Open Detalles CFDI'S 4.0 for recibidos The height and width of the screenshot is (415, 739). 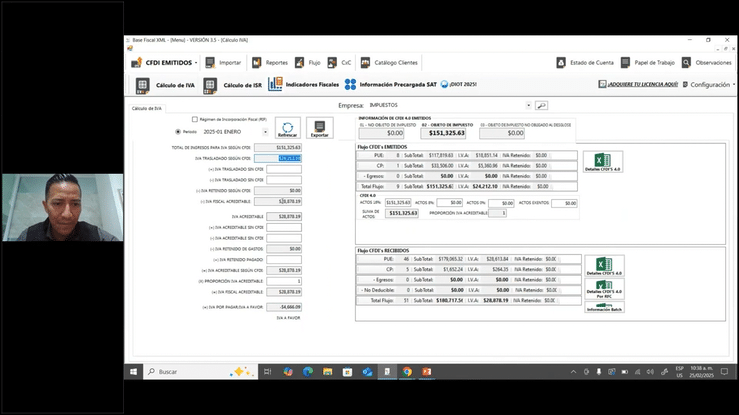pos(604,266)
